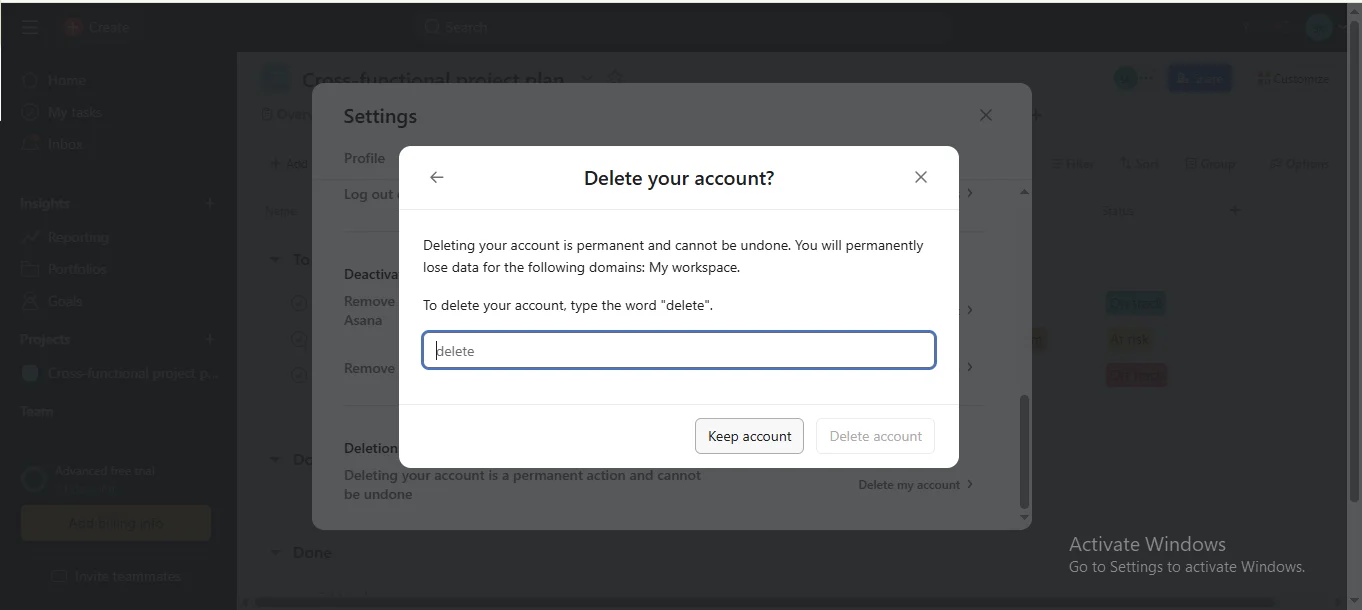Click the Cross-functional project plan icon

276,78
